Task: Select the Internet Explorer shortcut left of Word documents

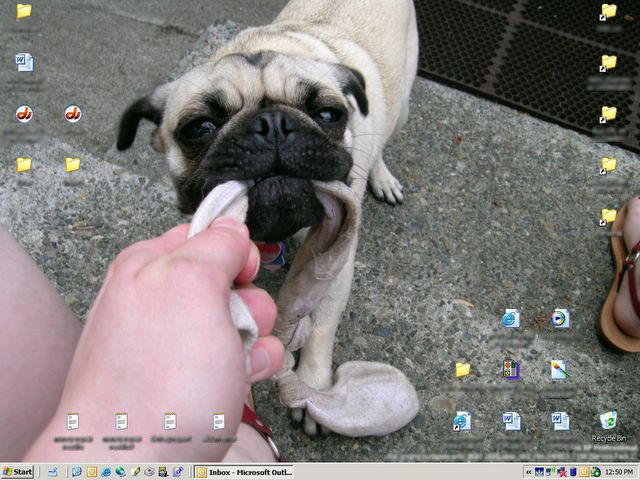Action: coord(462,421)
